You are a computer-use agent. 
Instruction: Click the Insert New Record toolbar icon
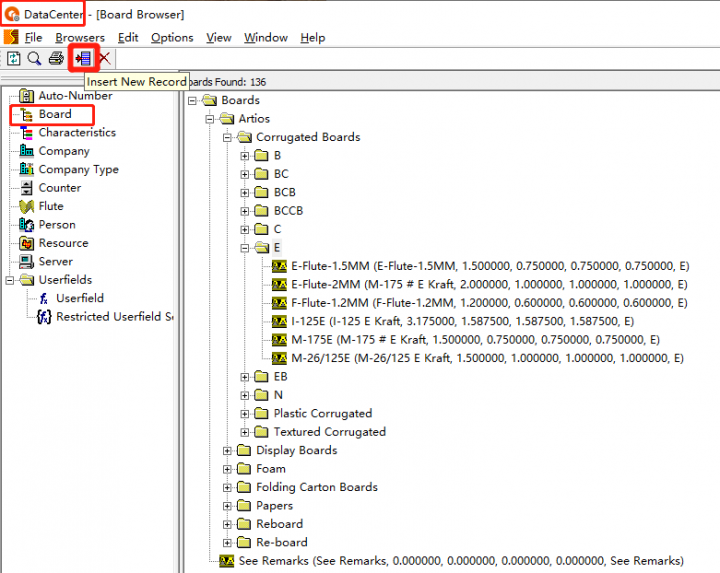82,58
